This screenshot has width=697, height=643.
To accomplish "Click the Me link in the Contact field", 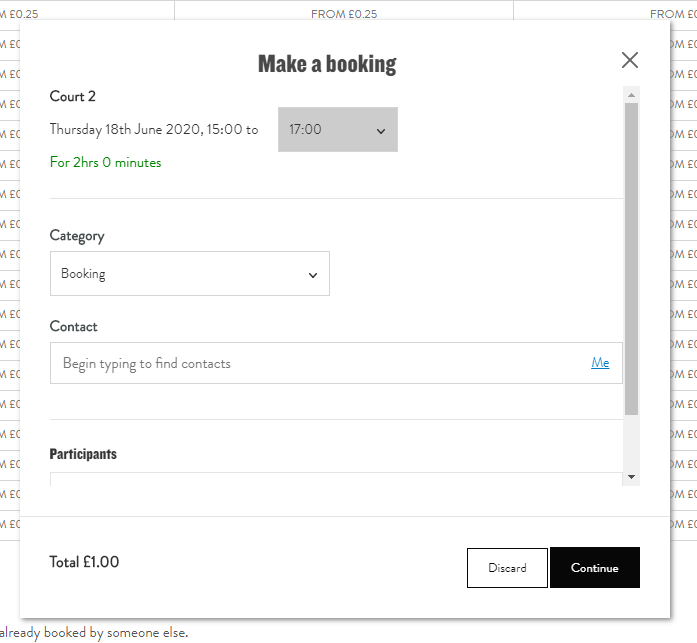I will pos(600,363).
